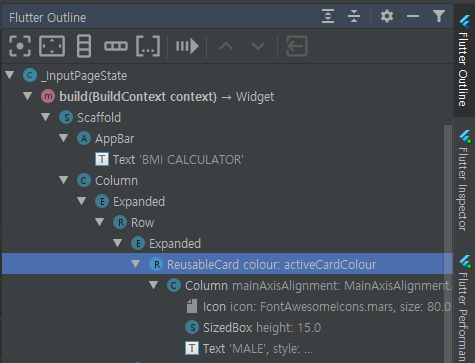475x363 pixels.
Task: Click the Wrap with Column icon
Action: click(84, 46)
